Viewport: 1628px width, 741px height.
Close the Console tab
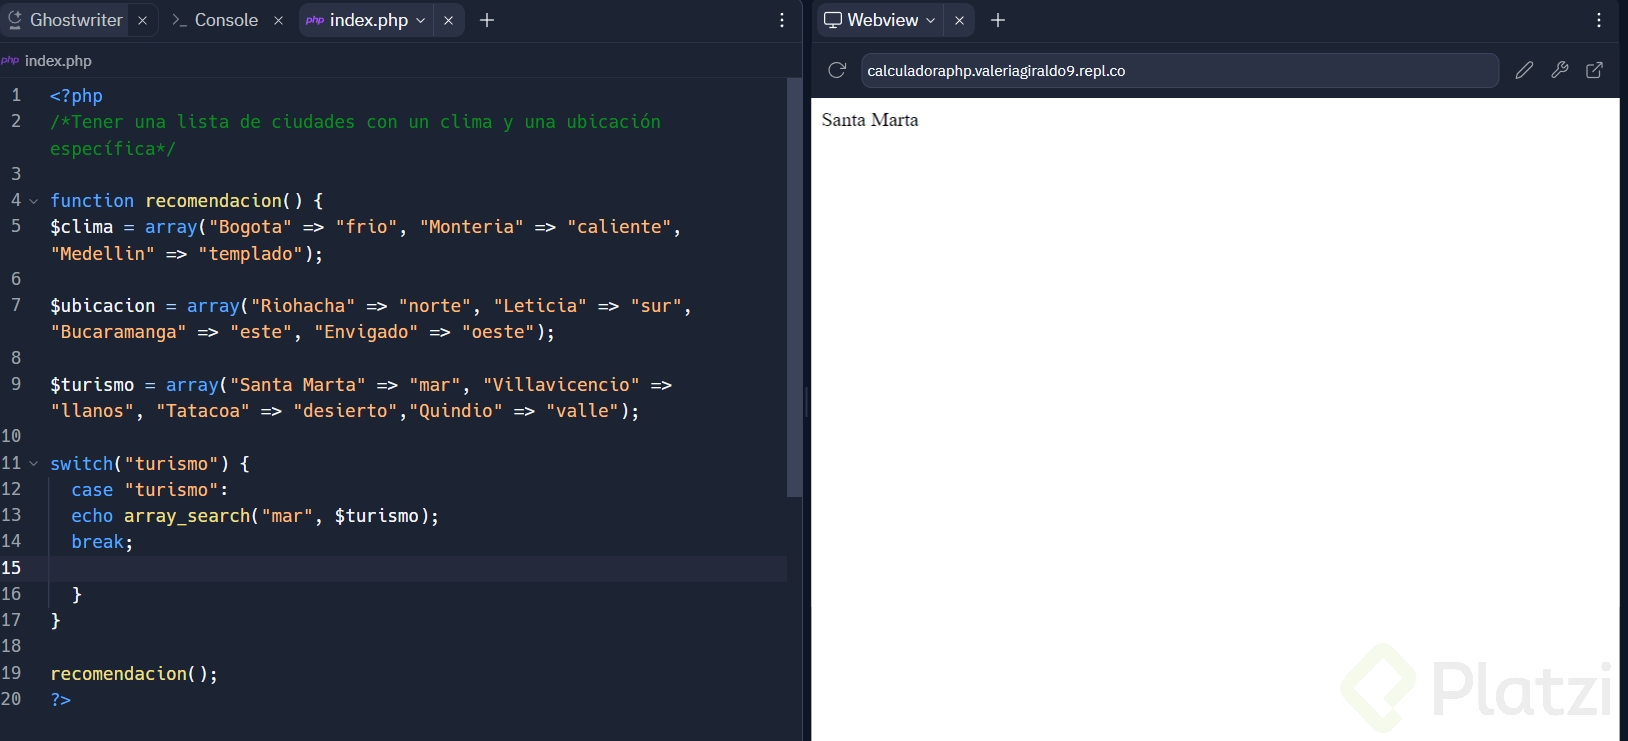click(x=278, y=20)
